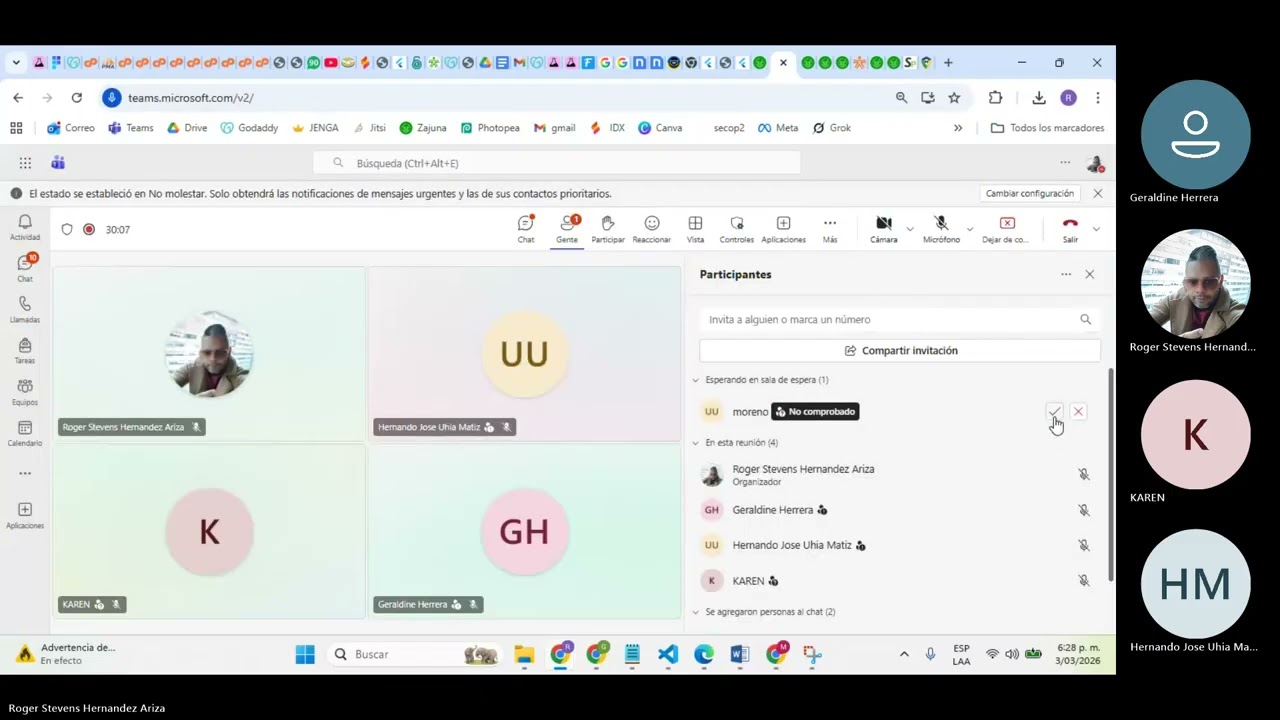Open meeting Controles

click(x=737, y=229)
